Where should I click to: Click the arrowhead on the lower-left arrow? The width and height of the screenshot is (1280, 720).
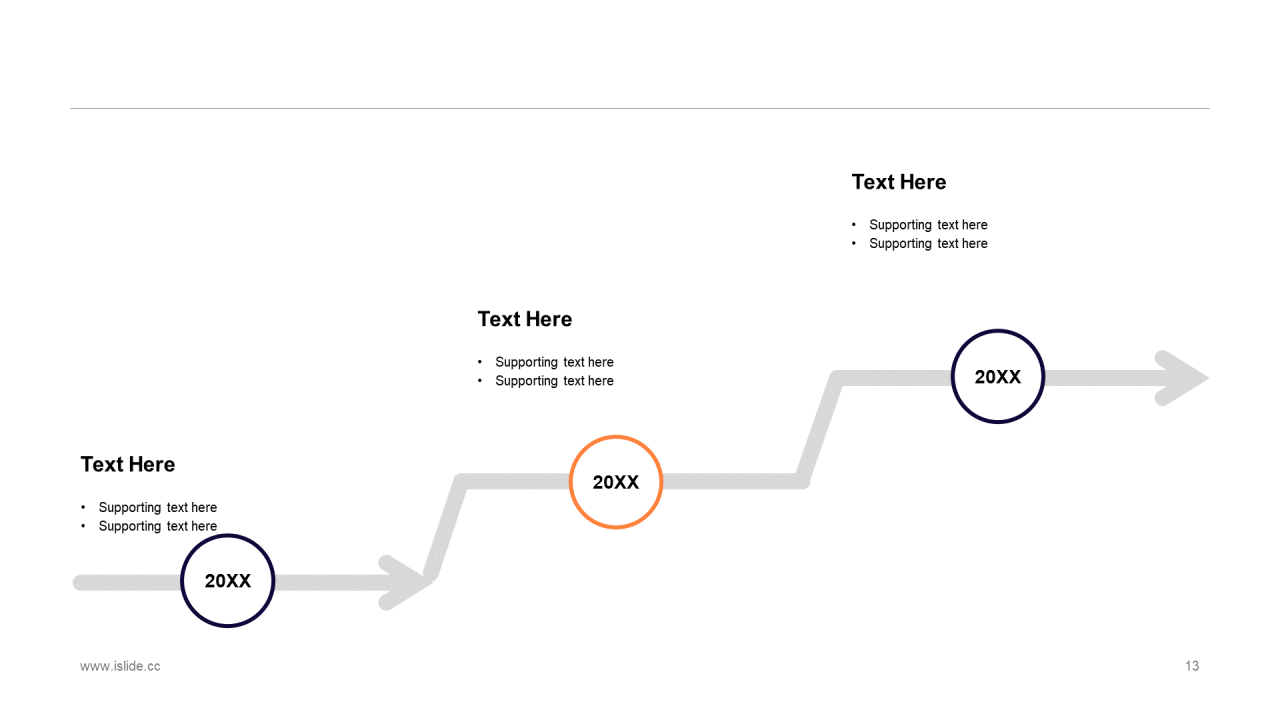point(405,582)
